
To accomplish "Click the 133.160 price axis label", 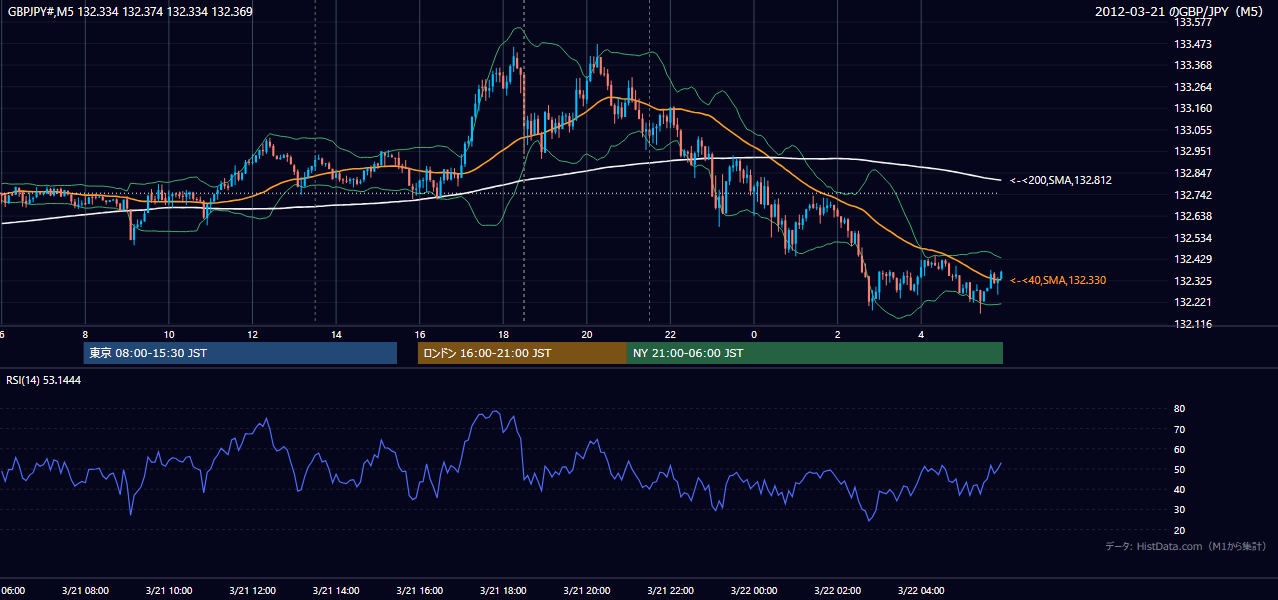I will point(1192,109).
